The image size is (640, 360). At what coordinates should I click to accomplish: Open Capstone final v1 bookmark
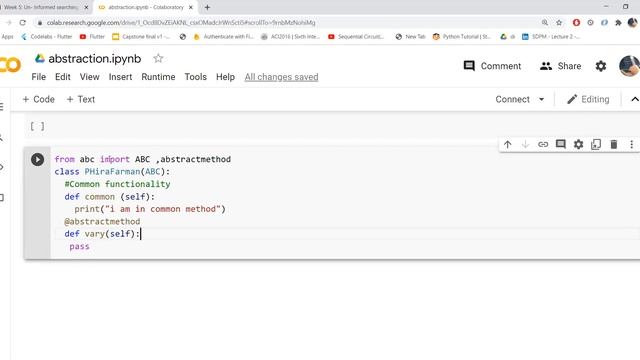pos(141,37)
